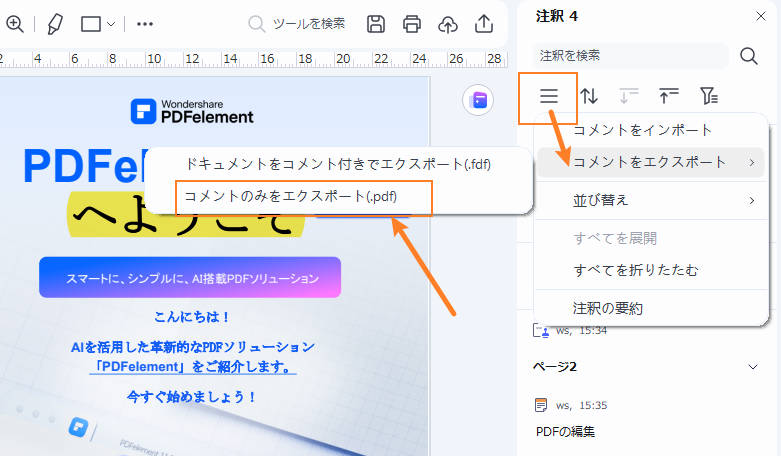Click the ページ2 heading
Viewport: 781px width, 456px height.
[x=555, y=367]
